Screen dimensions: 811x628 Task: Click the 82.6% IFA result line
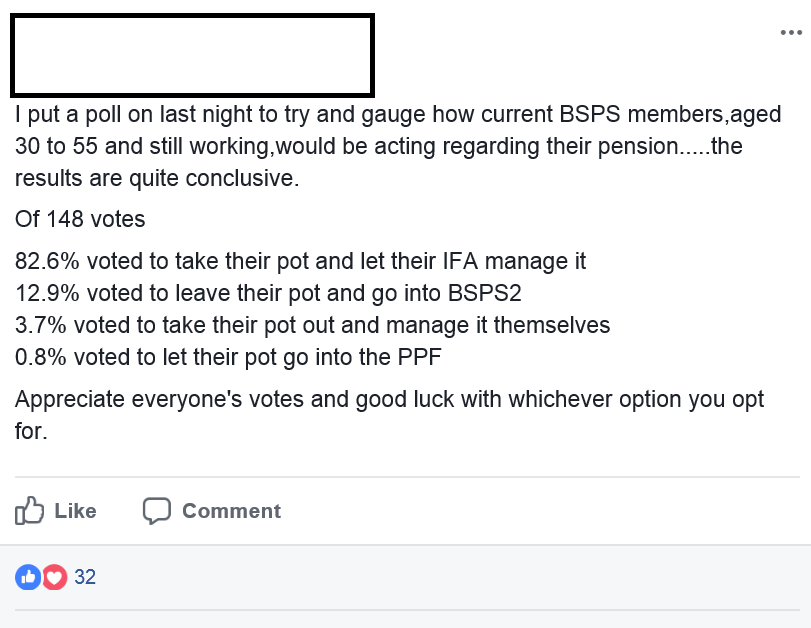pyautogui.click(x=300, y=262)
